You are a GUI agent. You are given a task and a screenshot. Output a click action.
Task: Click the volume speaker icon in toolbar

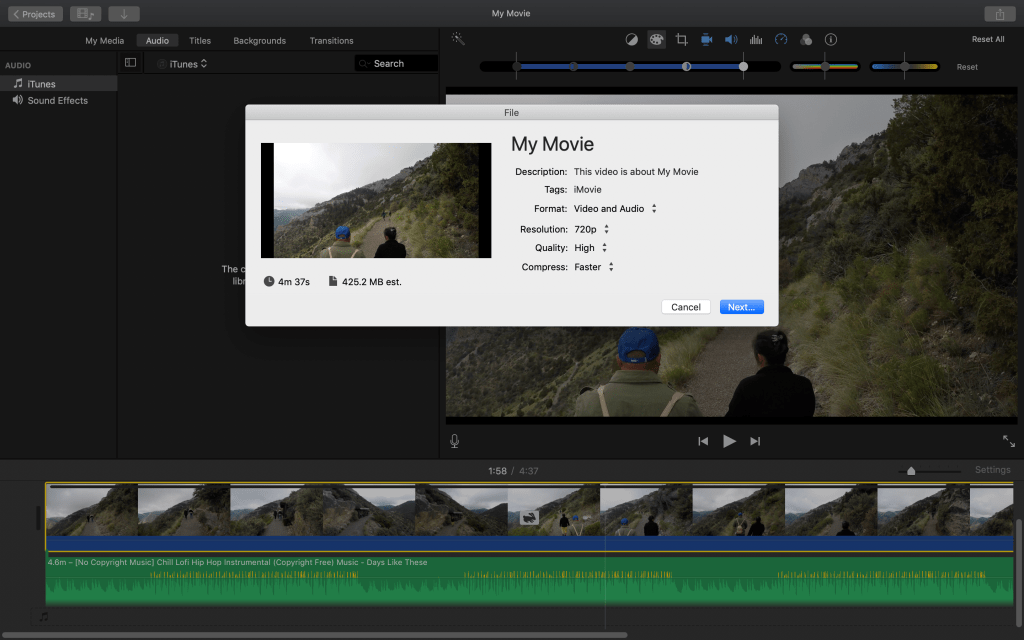[x=731, y=40]
